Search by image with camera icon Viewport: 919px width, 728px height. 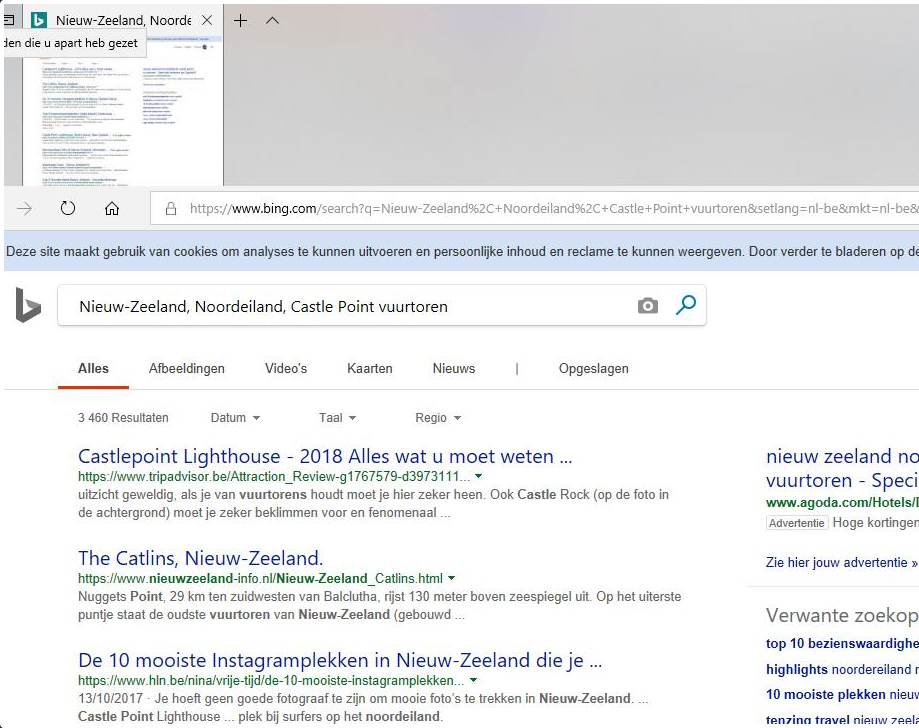click(648, 306)
